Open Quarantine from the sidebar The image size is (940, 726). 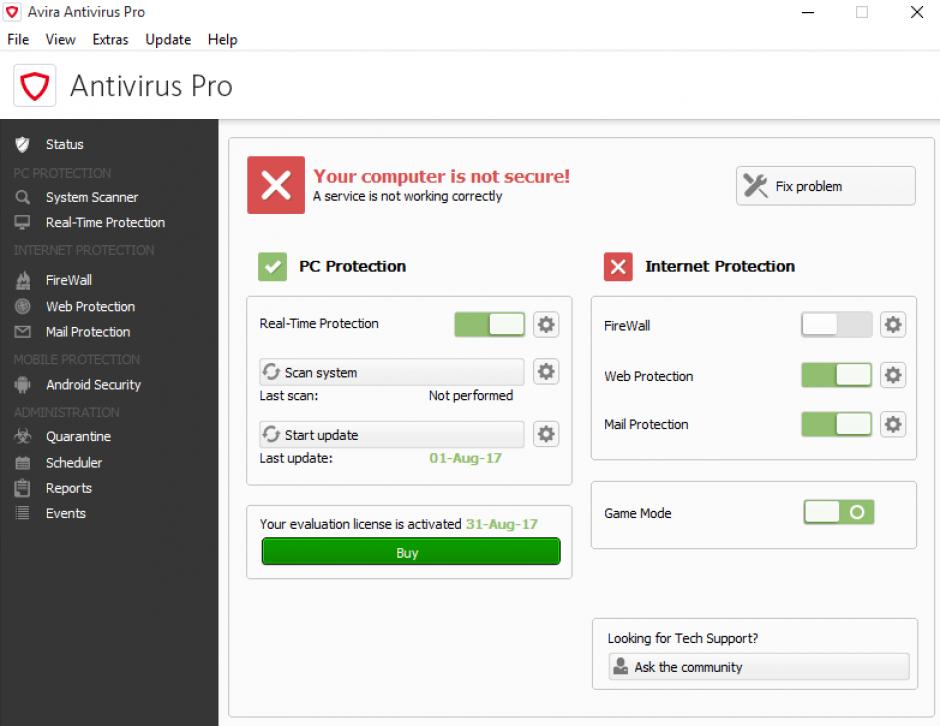78,436
